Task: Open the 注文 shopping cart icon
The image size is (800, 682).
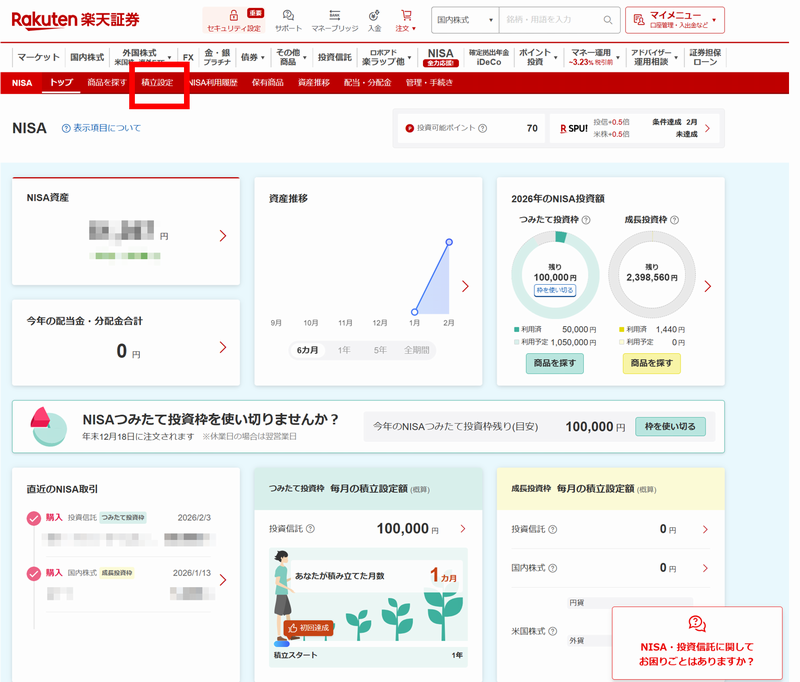Action: click(406, 15)
